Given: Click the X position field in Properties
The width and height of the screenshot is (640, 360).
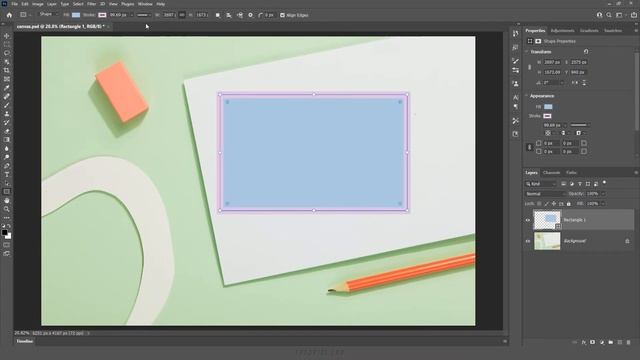Looking at the screenshot, I should pyautogui.click(x=578, y=62).
